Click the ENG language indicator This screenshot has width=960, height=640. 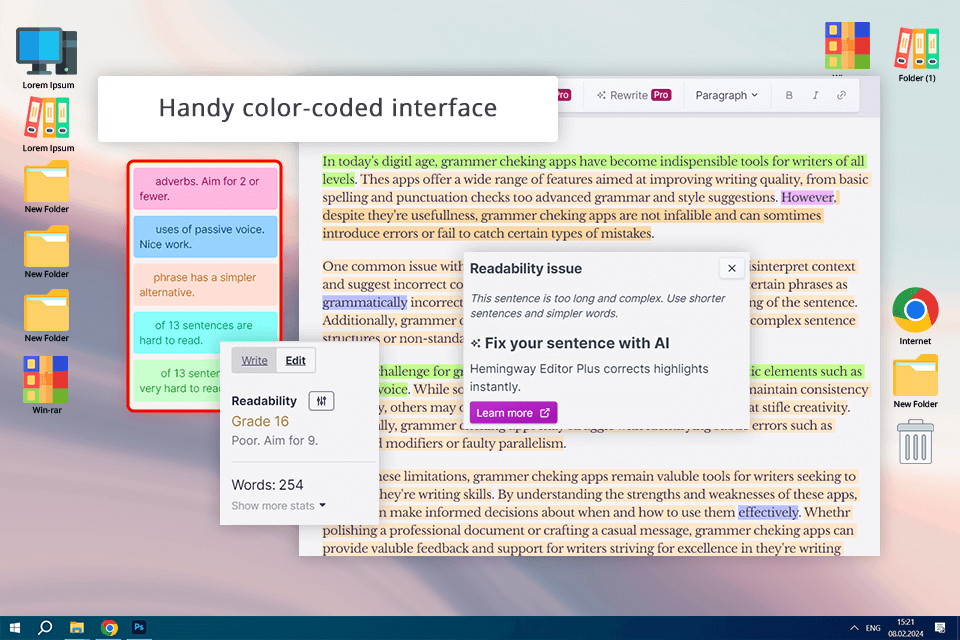coord(873,628)
